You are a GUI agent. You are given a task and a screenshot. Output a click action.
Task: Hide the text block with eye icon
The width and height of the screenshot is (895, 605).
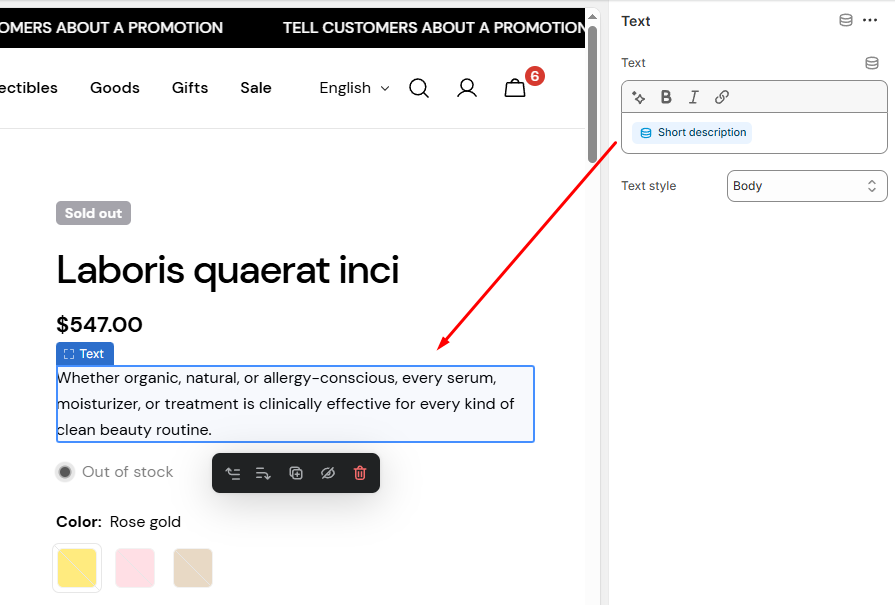click(328, 473)
